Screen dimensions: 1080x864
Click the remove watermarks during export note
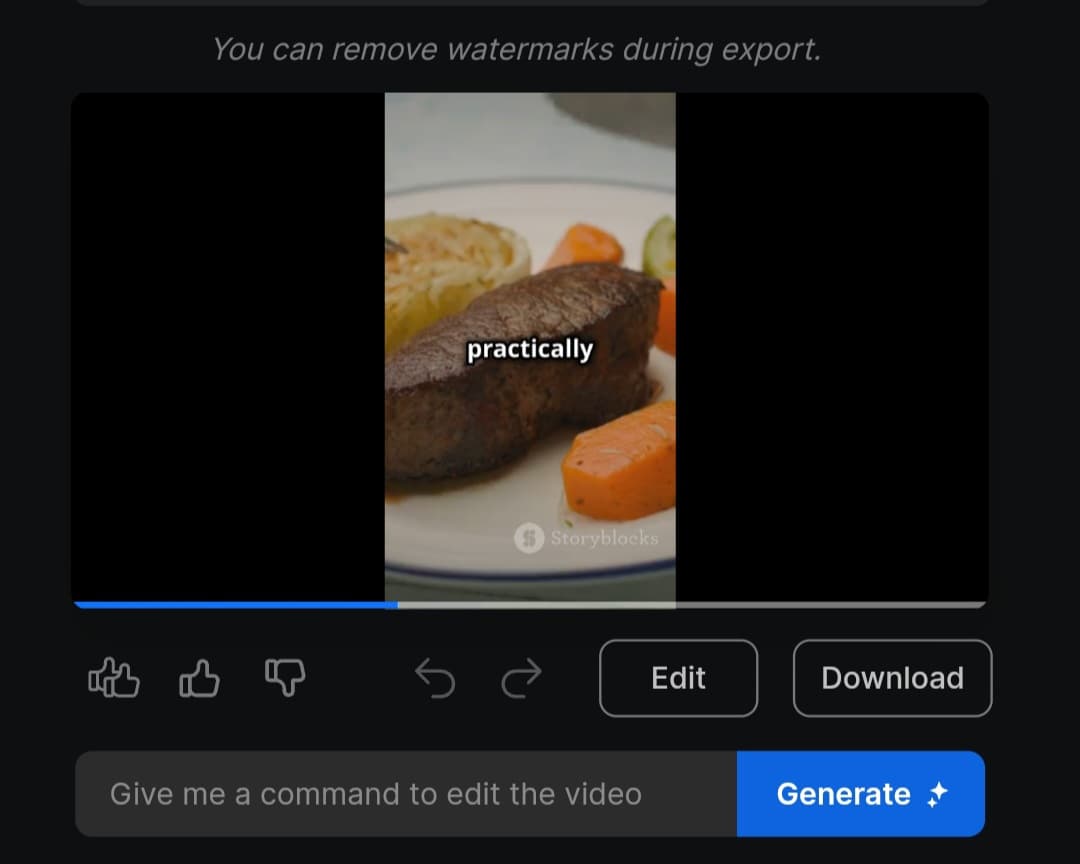coord(516,49)
